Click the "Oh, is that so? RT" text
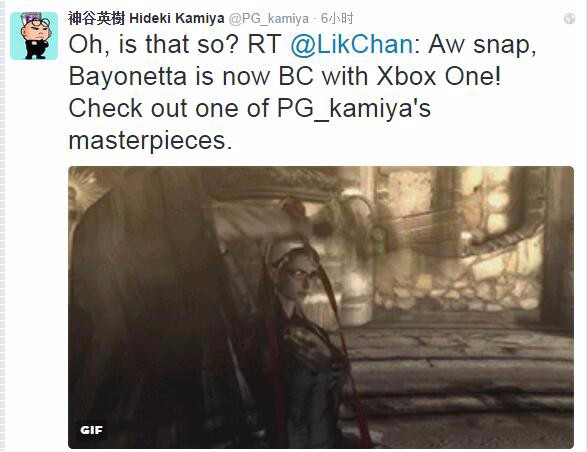This screenshot has height=452, width=587. (175, 44)
